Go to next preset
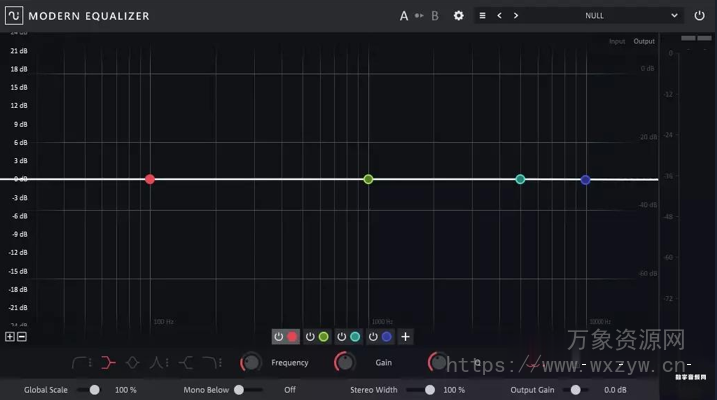 516,16
